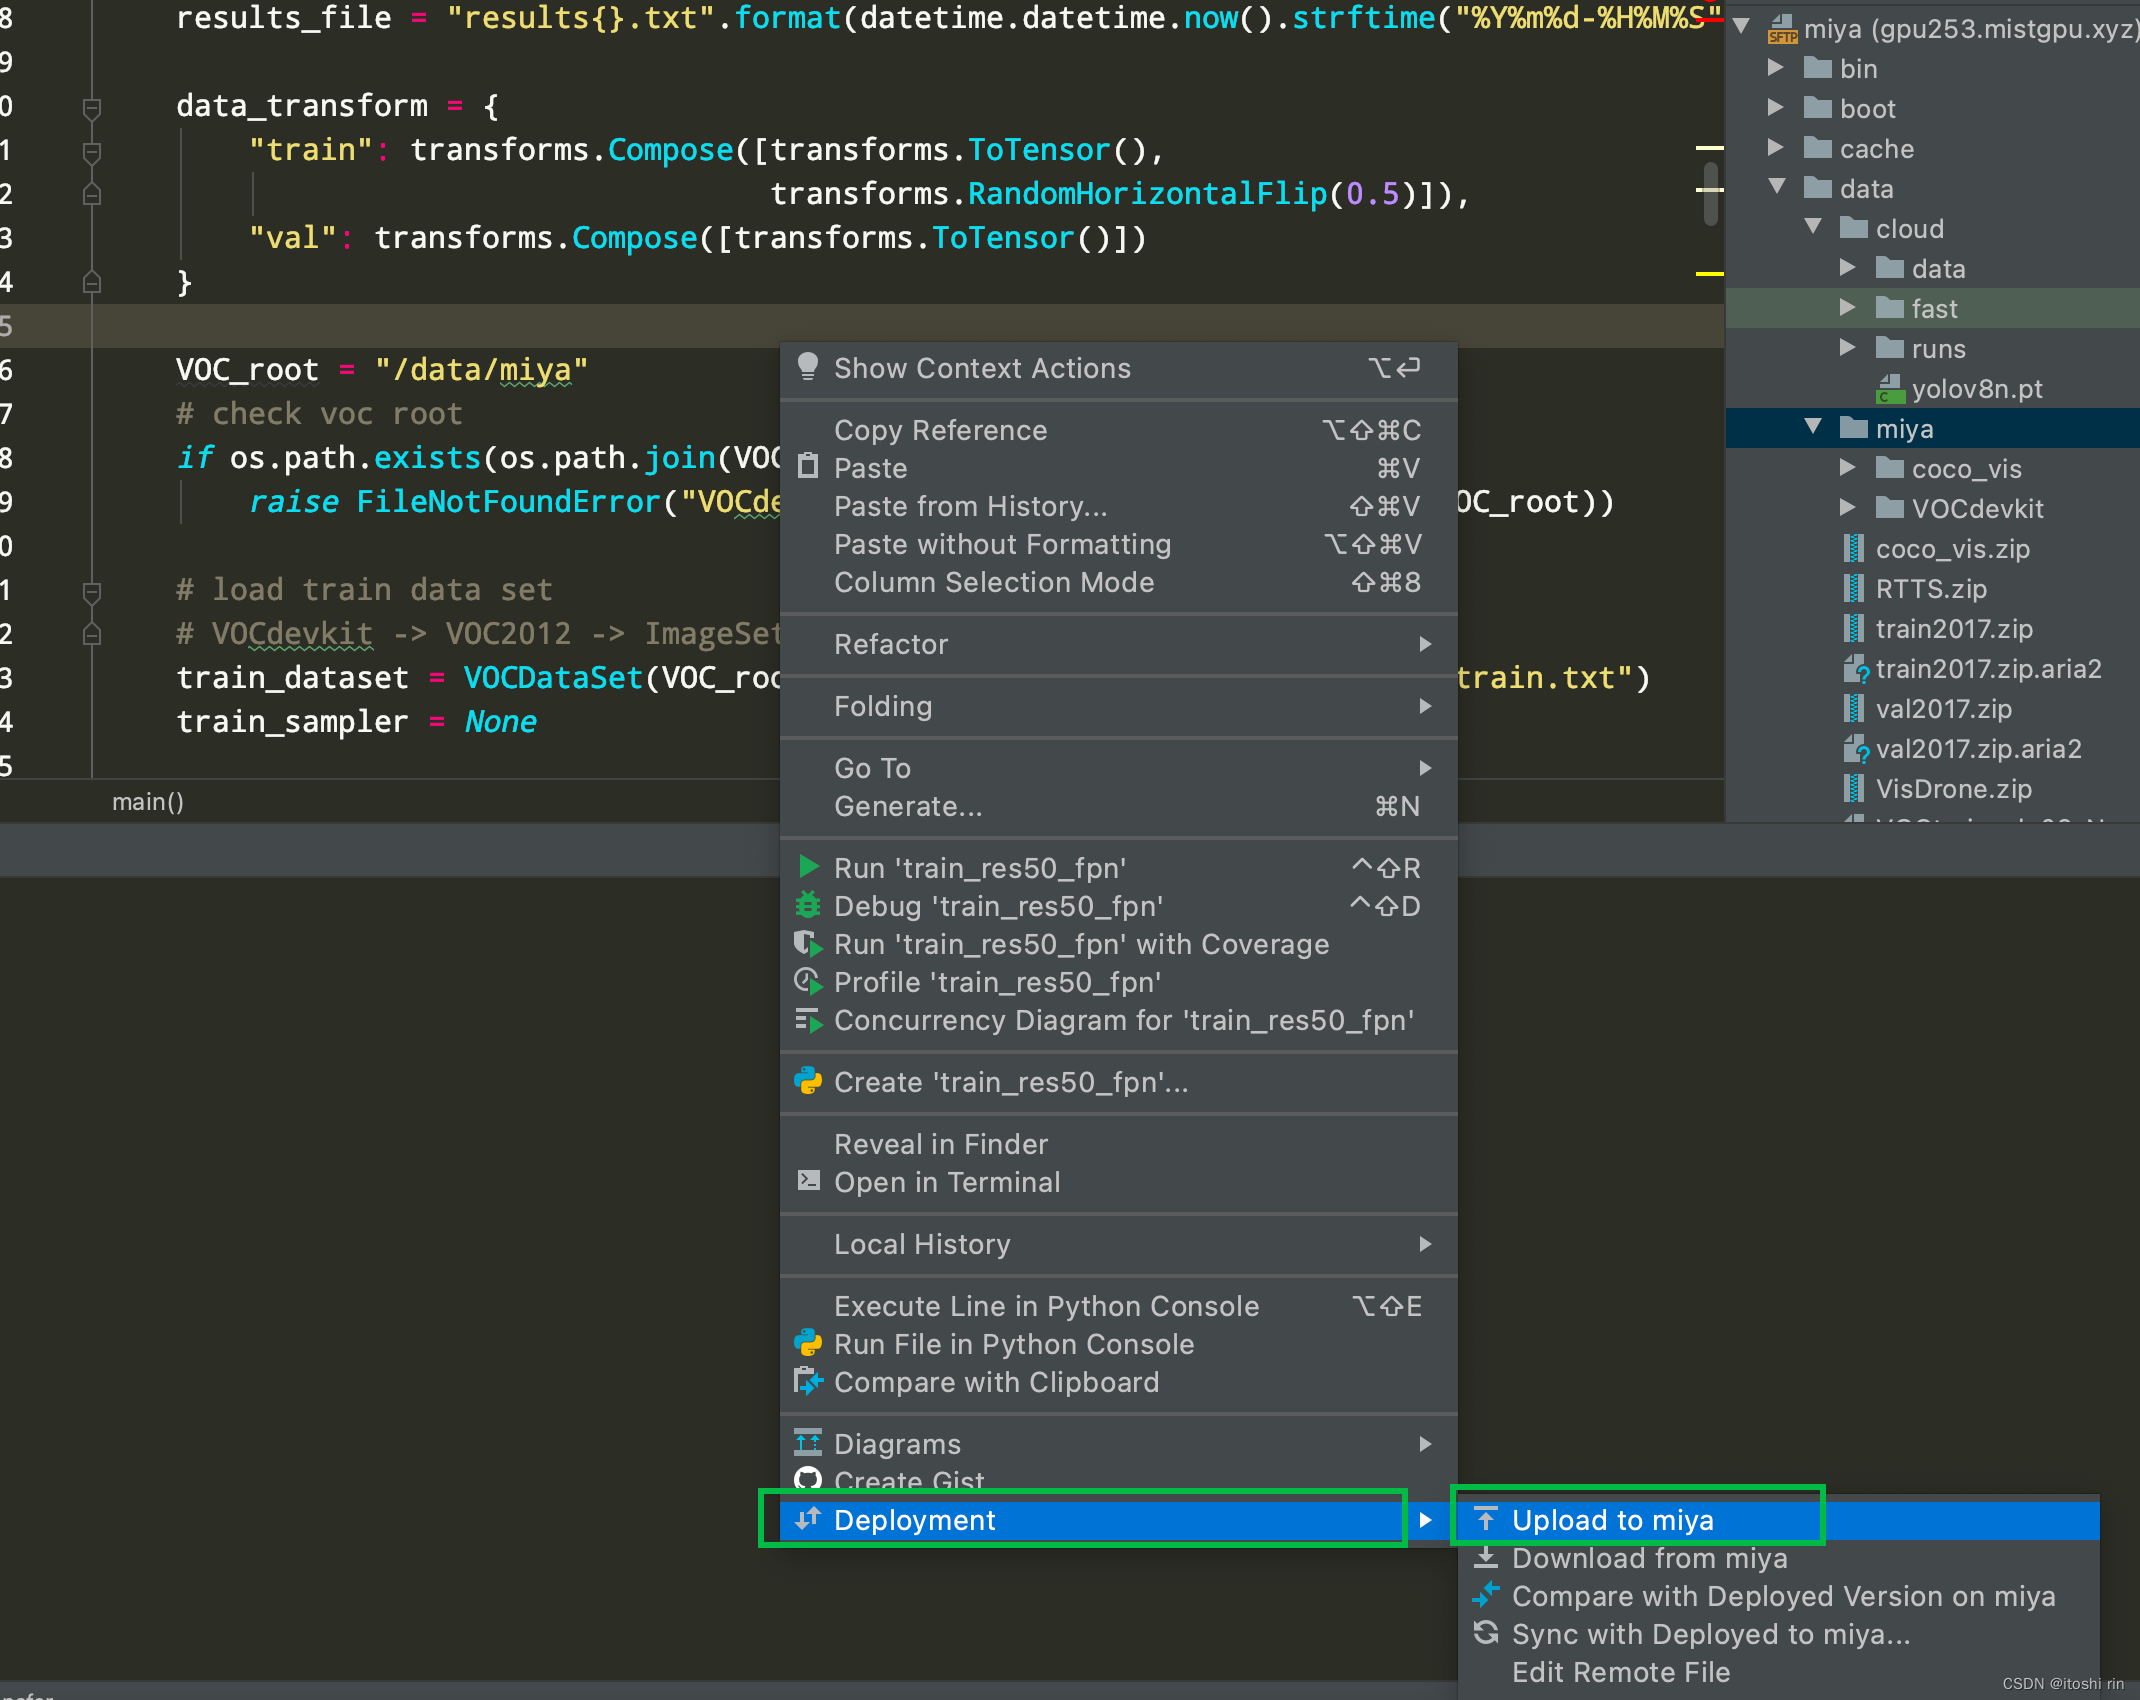Click the SFTP server icon for miya host
2140x1700 pixels.
click(1782, 29)
